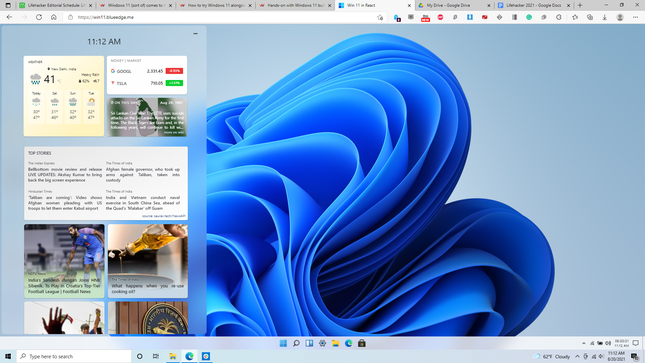Open the Win 11 in React Start menu
Viewport: 645px width, 363px height.
coord(283,343)
